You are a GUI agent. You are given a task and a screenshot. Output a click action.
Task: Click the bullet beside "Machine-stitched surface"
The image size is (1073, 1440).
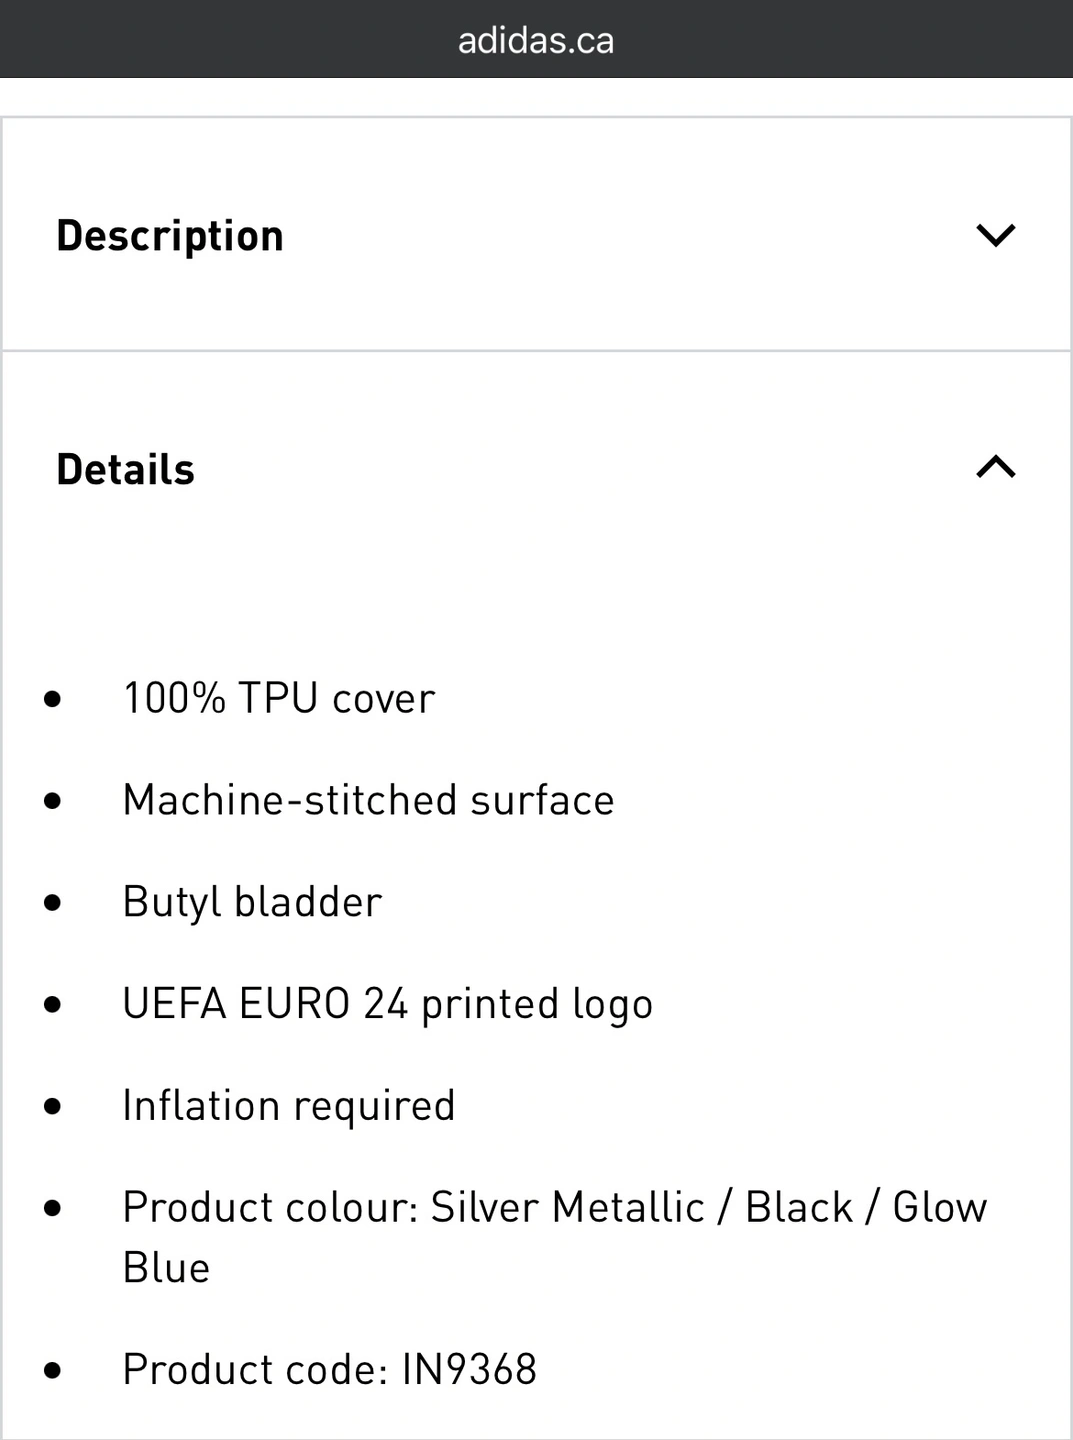[53, 801]
